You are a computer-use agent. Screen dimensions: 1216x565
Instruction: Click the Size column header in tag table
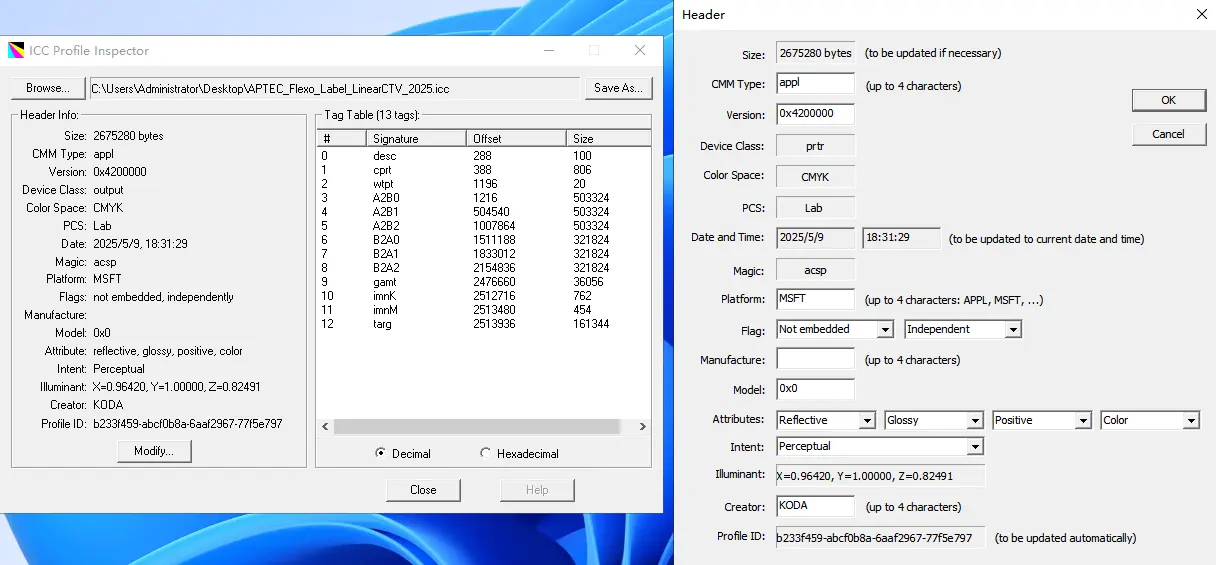[608, 139]
